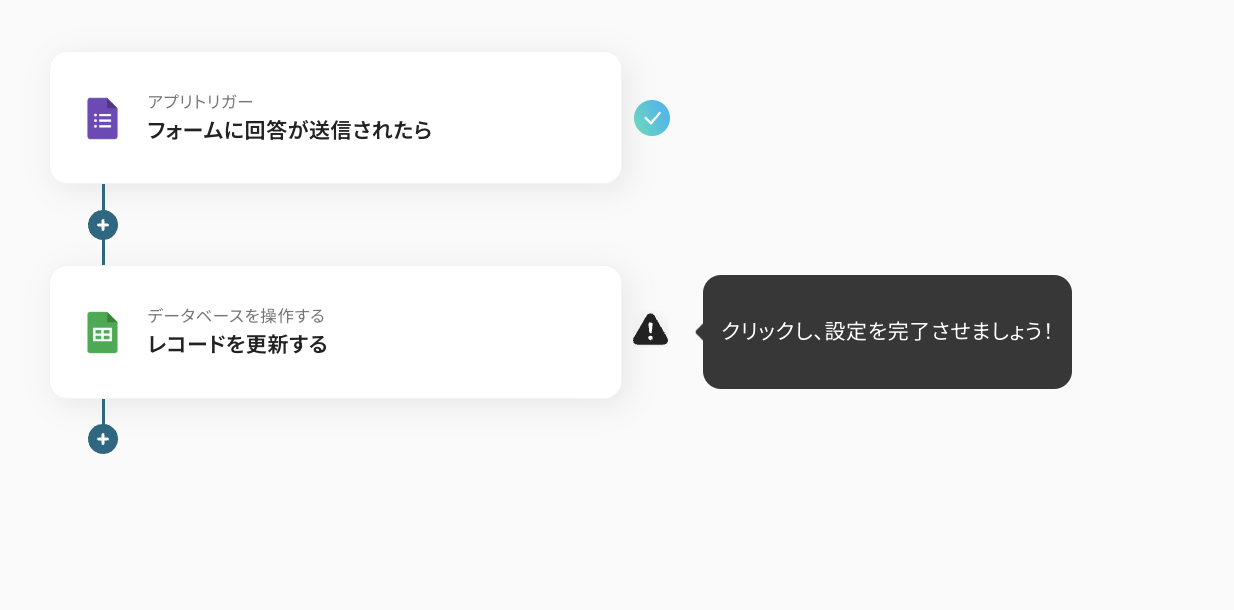Click the connector line below the trigger card
1234x610 pixels.
tap(103, 196)
